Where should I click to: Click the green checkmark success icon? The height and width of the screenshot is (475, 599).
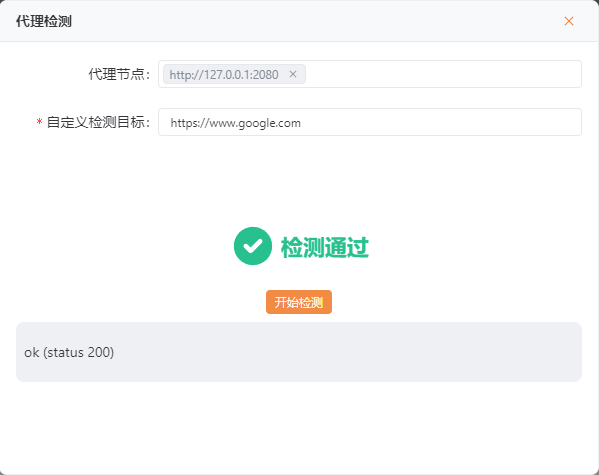pyautogui.click(x=253, y=246)
